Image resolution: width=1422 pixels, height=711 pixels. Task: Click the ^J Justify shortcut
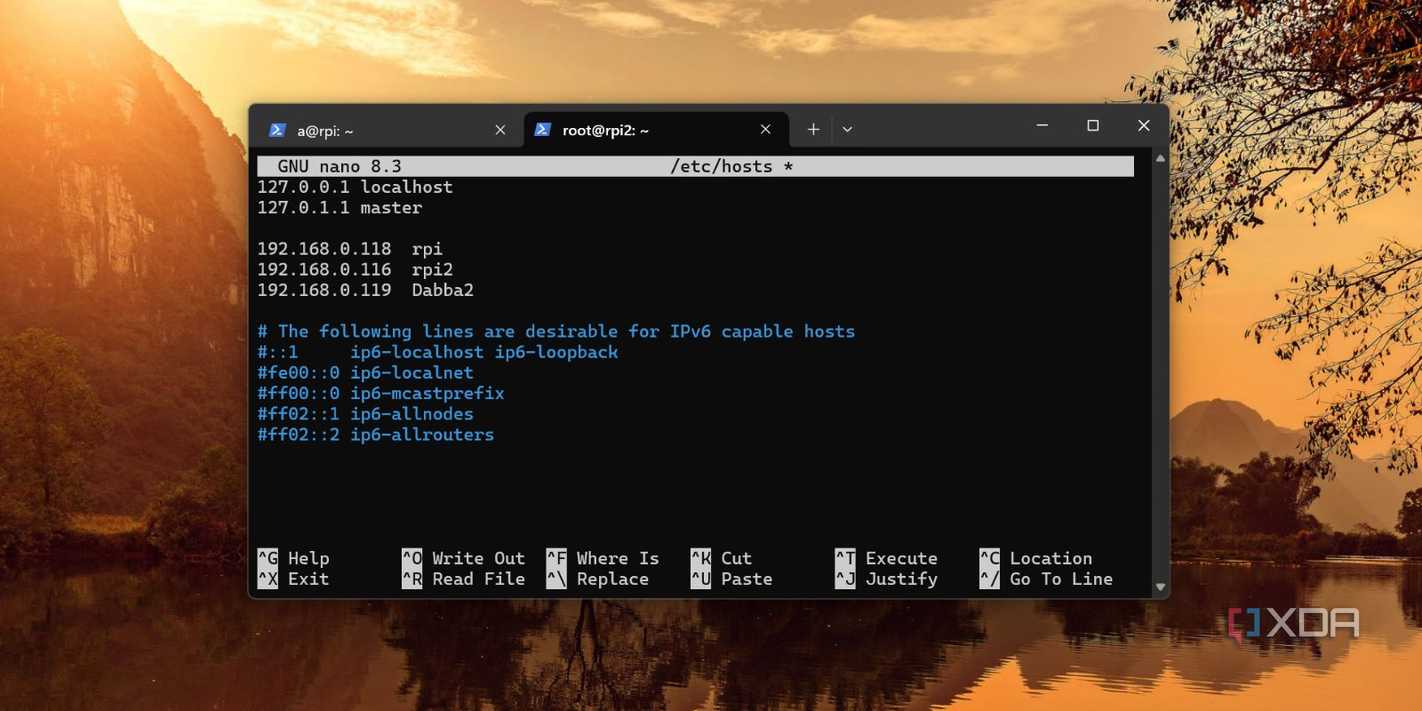(886, 579)
